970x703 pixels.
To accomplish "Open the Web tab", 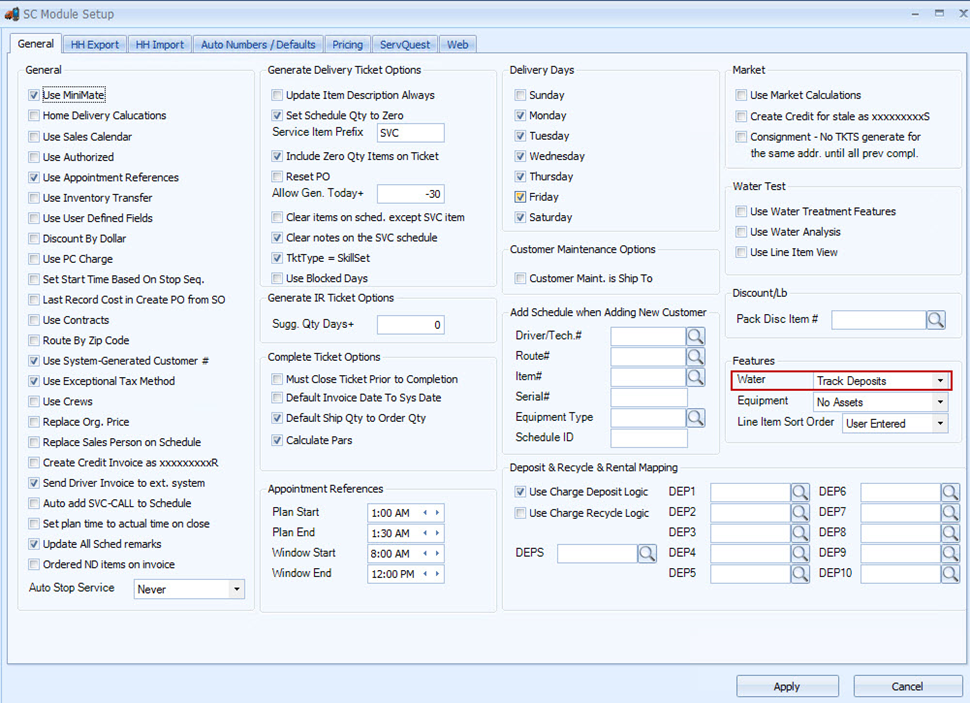I will 458,45.
